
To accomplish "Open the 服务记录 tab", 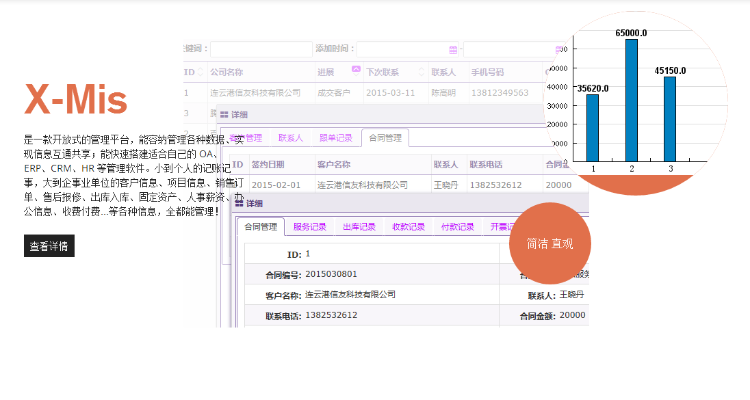I will pyautogui.click(x=309, y=227).
